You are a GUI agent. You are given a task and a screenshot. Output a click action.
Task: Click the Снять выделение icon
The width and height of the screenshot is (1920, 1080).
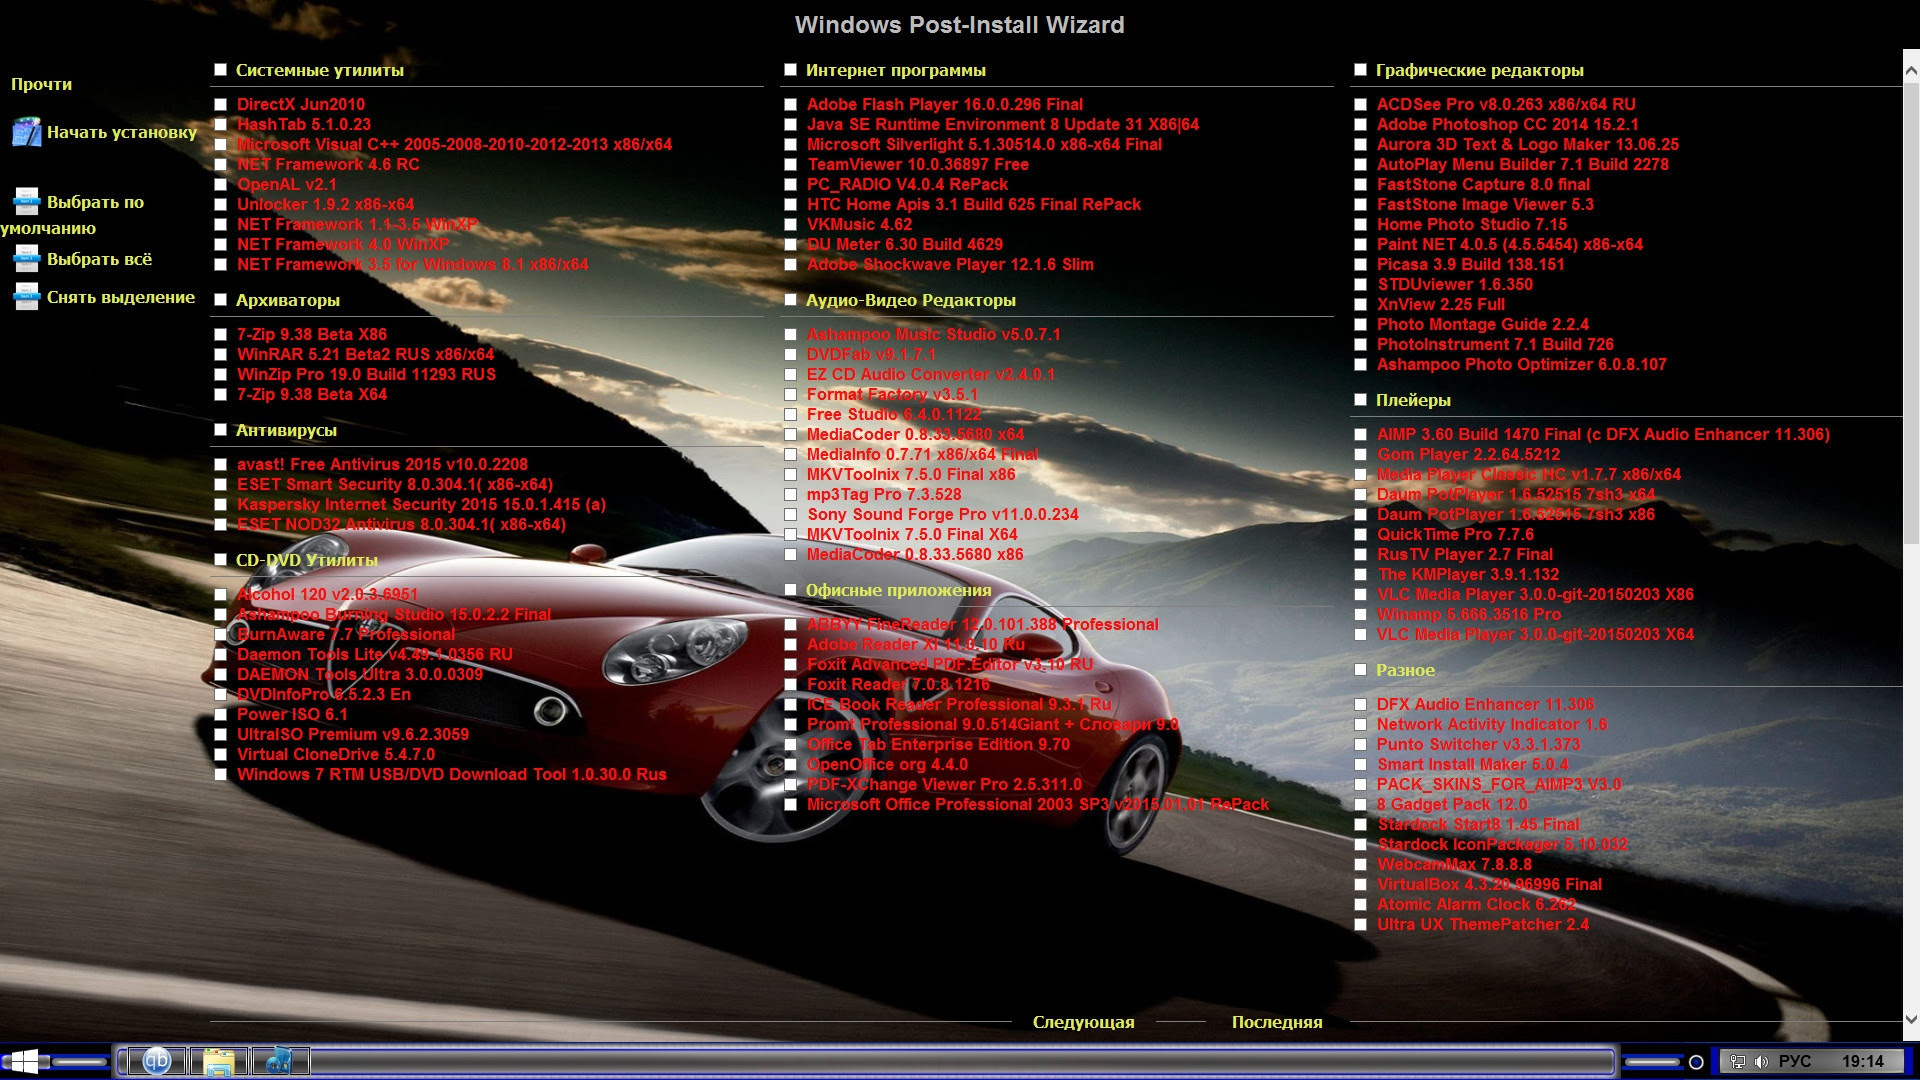tap(27, 297)
